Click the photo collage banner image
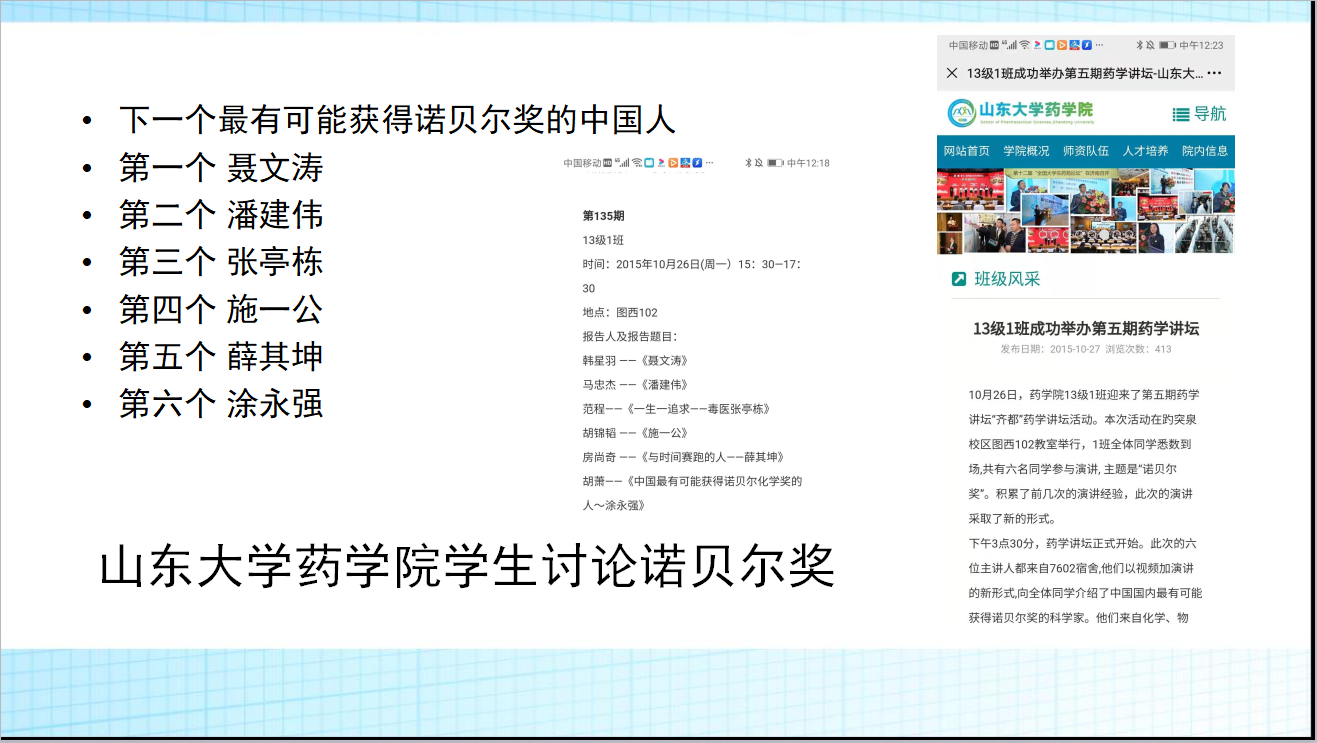 [1085, 210]
